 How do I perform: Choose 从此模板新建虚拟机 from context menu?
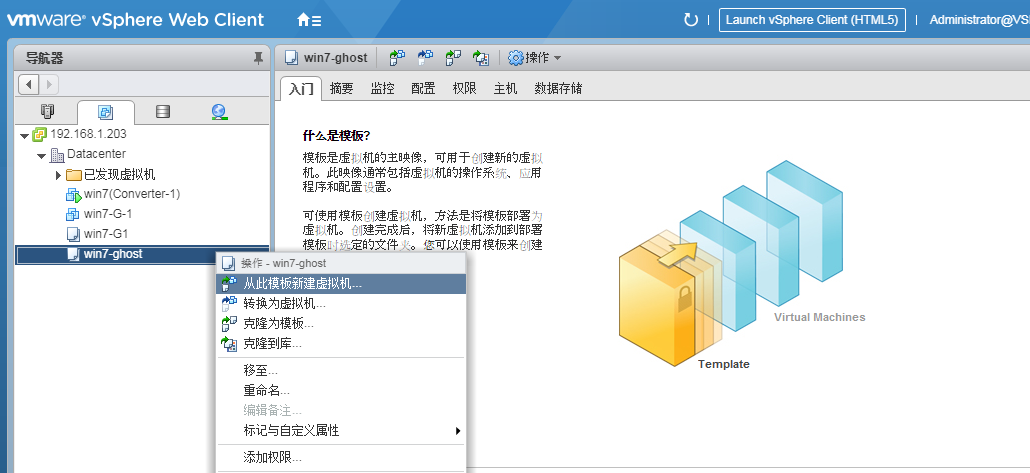[x=341, y=284]
